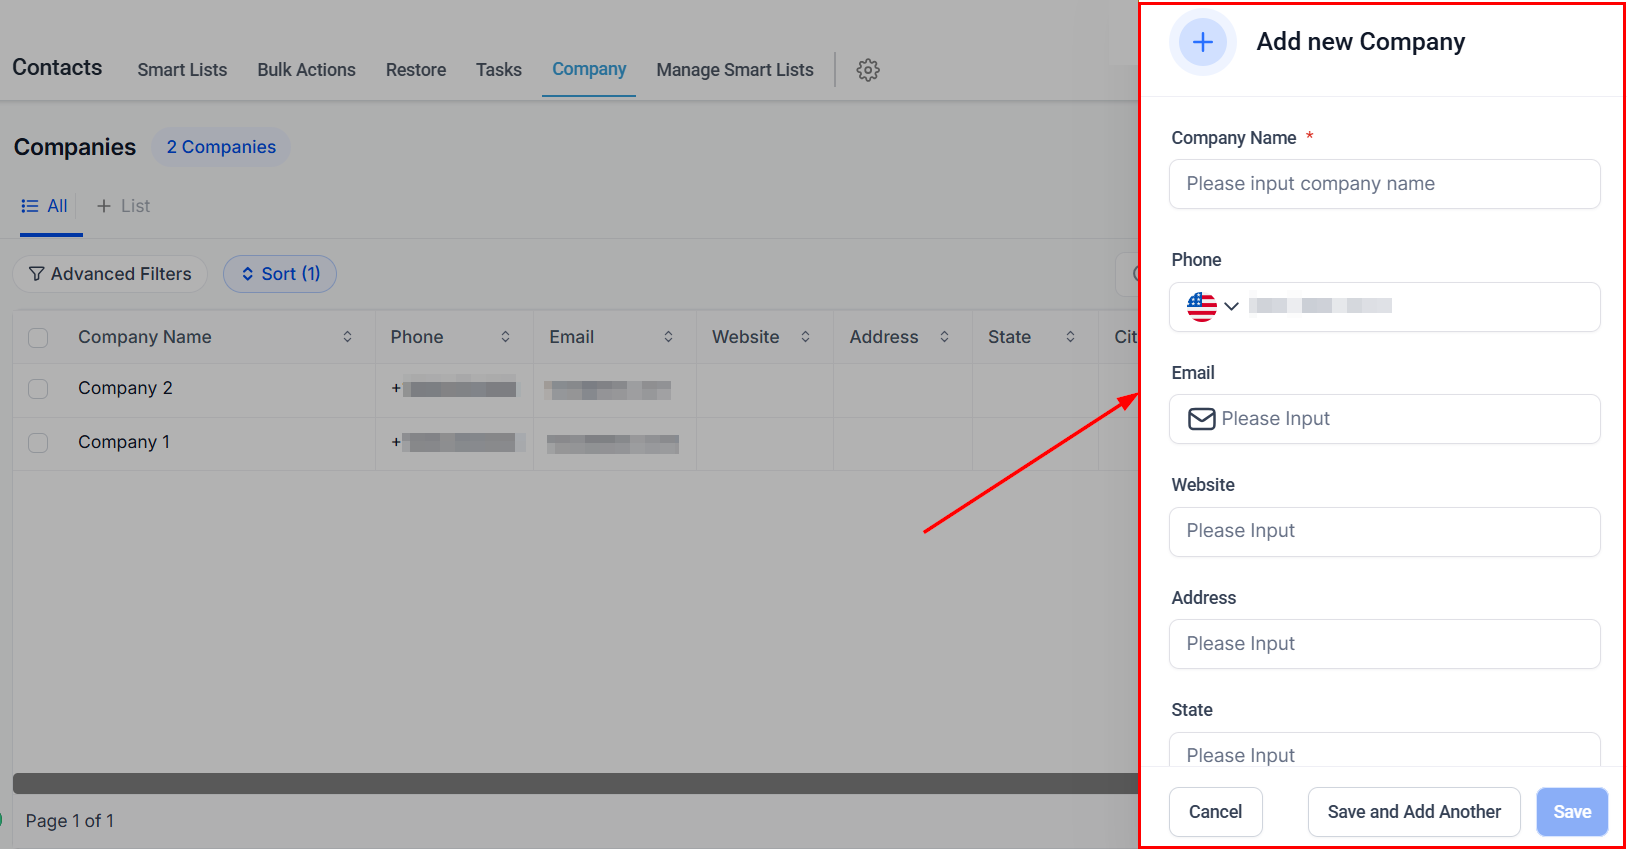Click the sort arrows on State column
Image resolution: width=1627 pixels, height=849 pixels.
(1070, 337)
